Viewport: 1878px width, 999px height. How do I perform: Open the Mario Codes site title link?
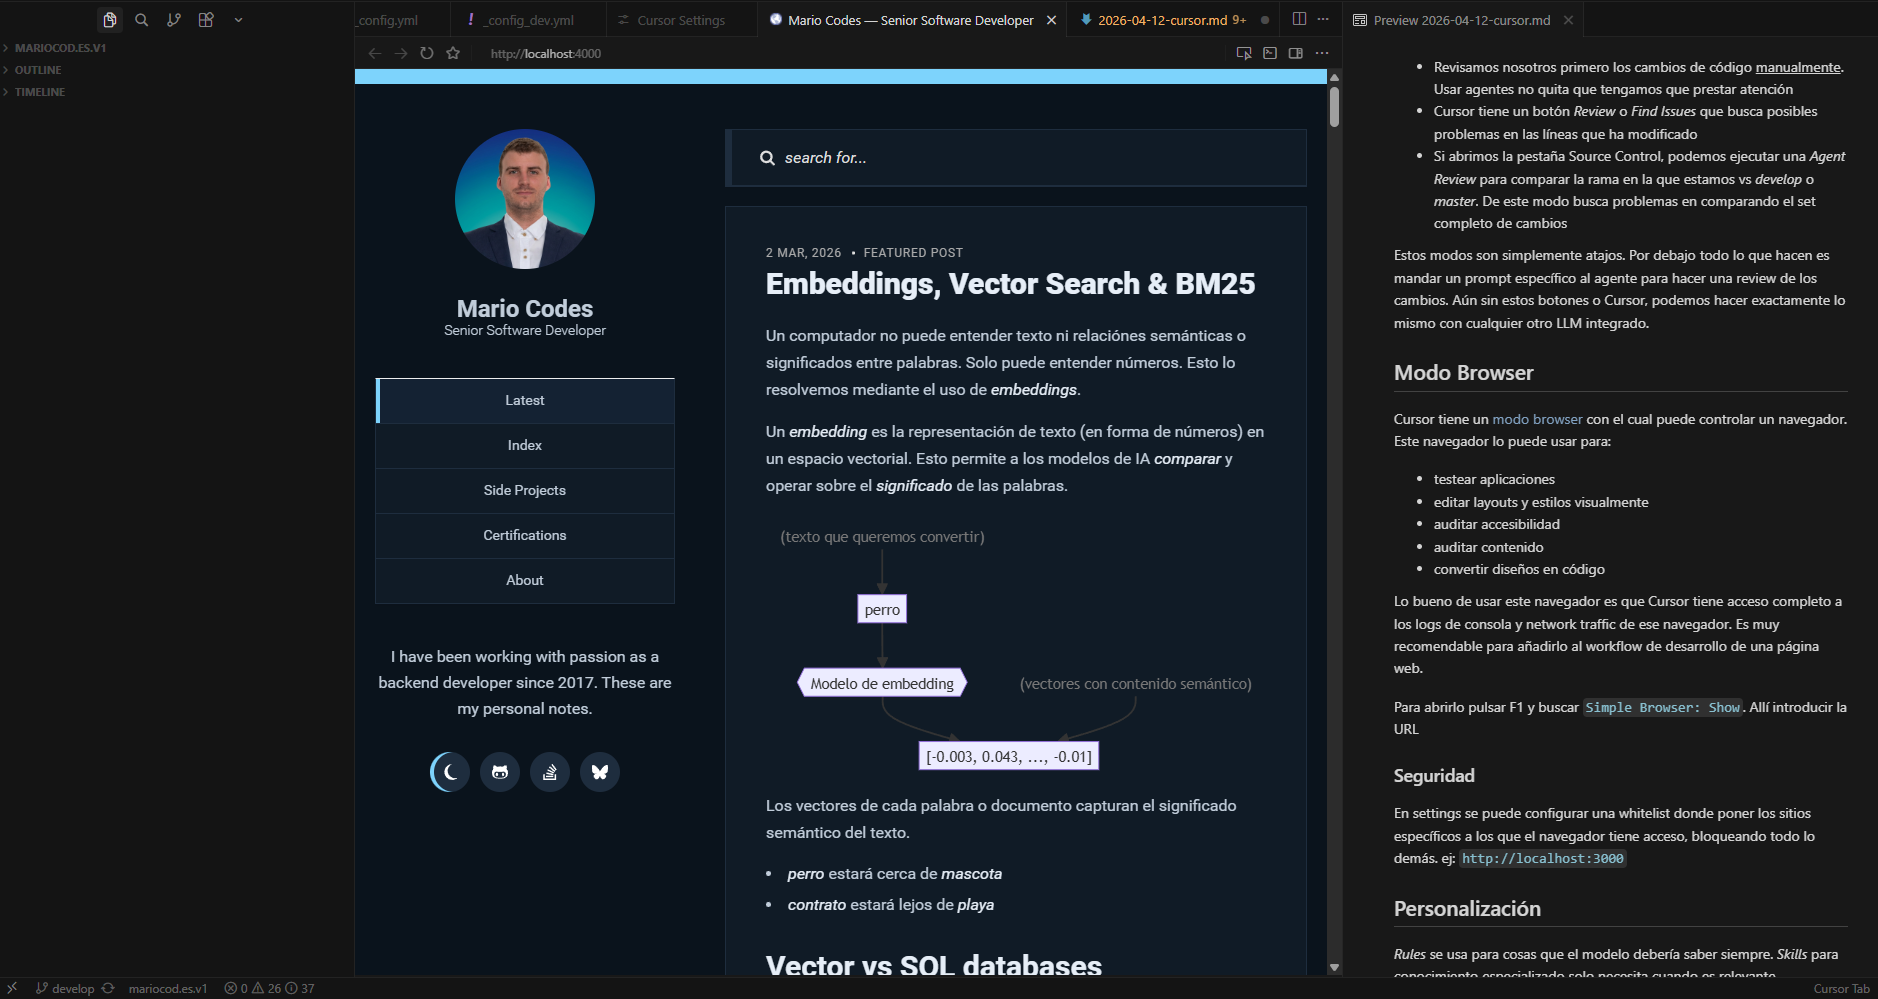point(525,309)
